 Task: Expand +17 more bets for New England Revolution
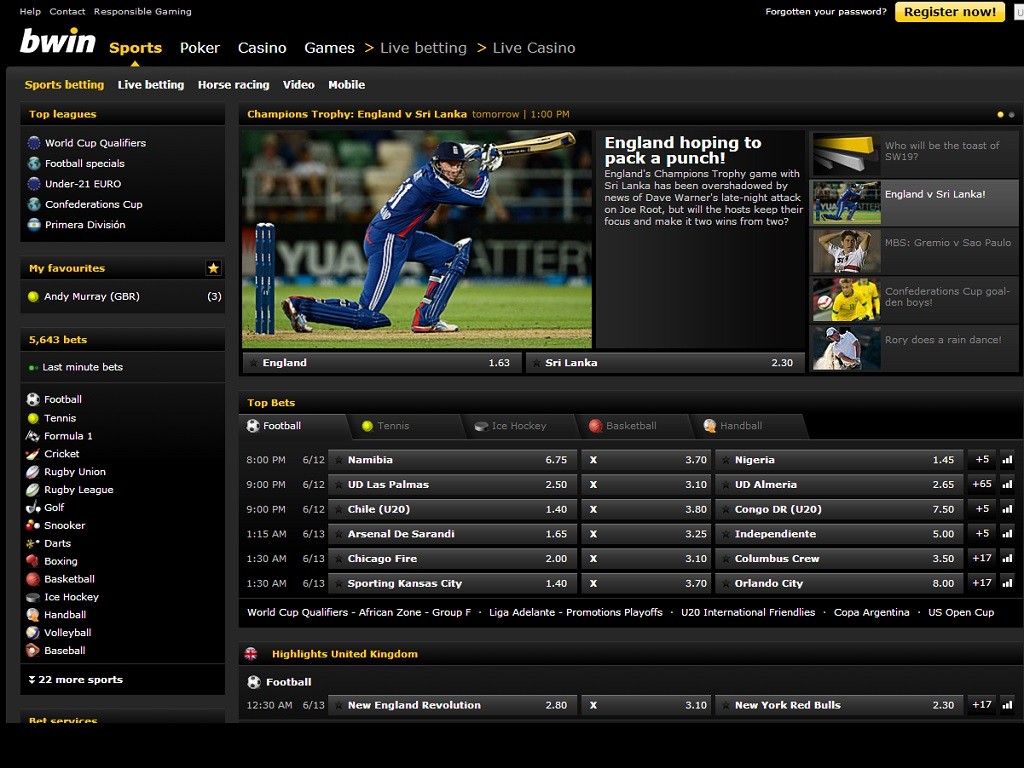(x=982, y=705)
